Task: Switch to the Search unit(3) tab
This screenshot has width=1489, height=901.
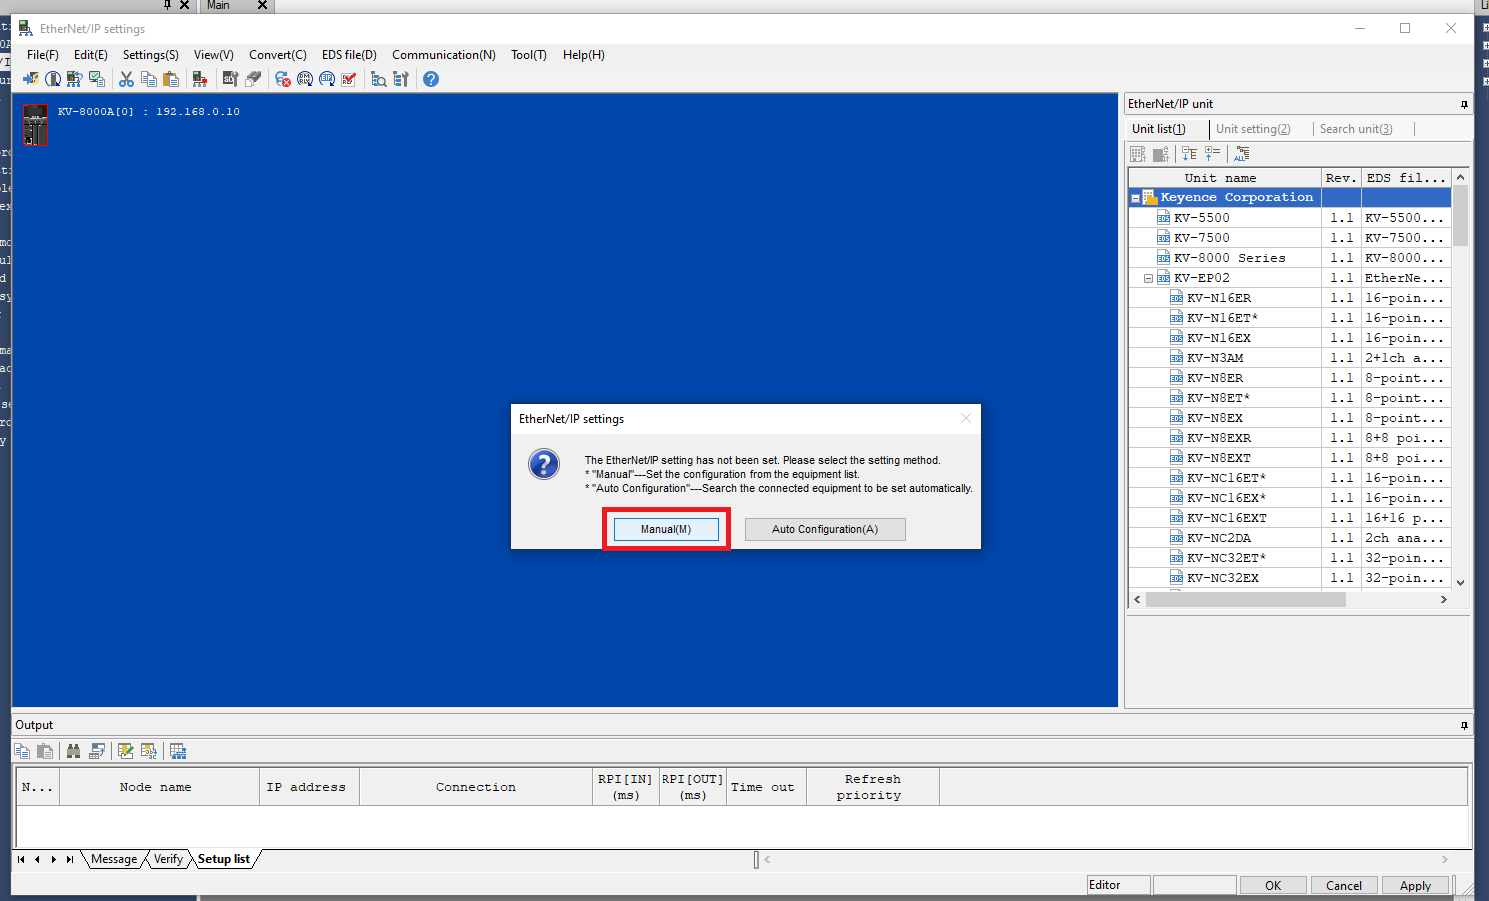Action: pyautogui.click(x=1355, y=129)
